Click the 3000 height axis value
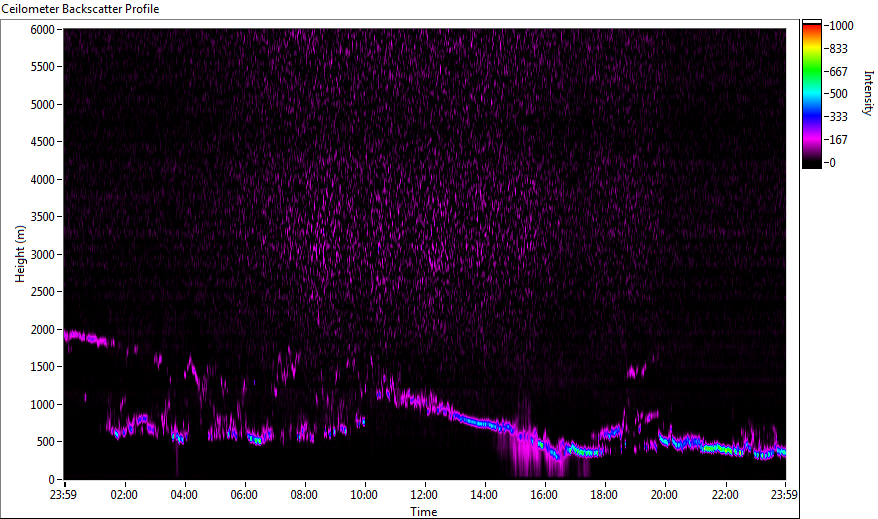The image size is (878, 519). pos(43,255)
